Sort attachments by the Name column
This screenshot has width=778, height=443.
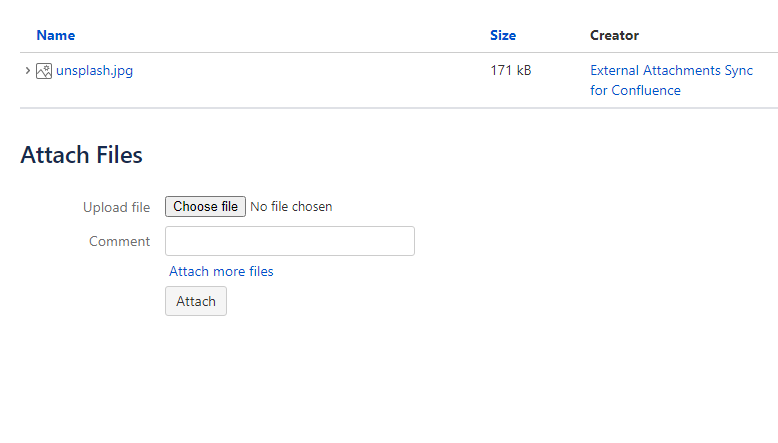click(55, 35)
